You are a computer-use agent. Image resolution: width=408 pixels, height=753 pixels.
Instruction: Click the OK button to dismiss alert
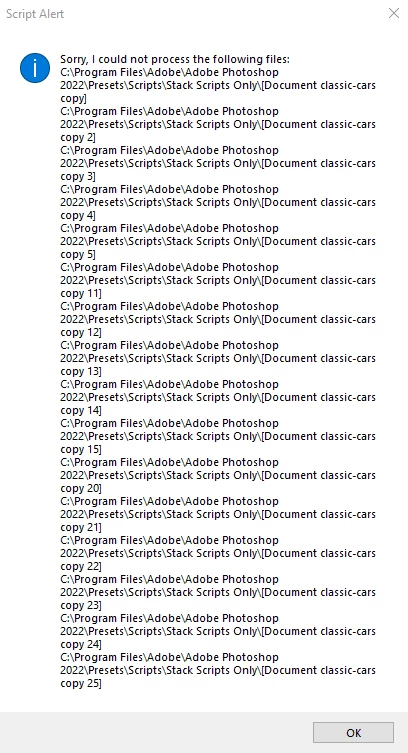(x=353, y=732)
